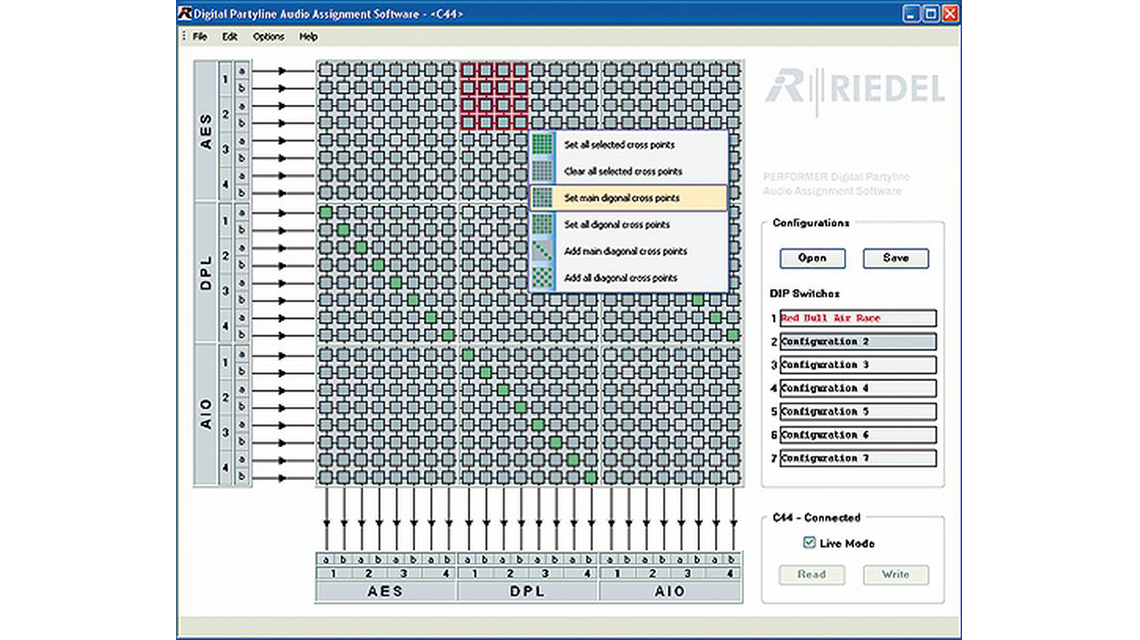Open the File menu

click(x=200, y=37)
